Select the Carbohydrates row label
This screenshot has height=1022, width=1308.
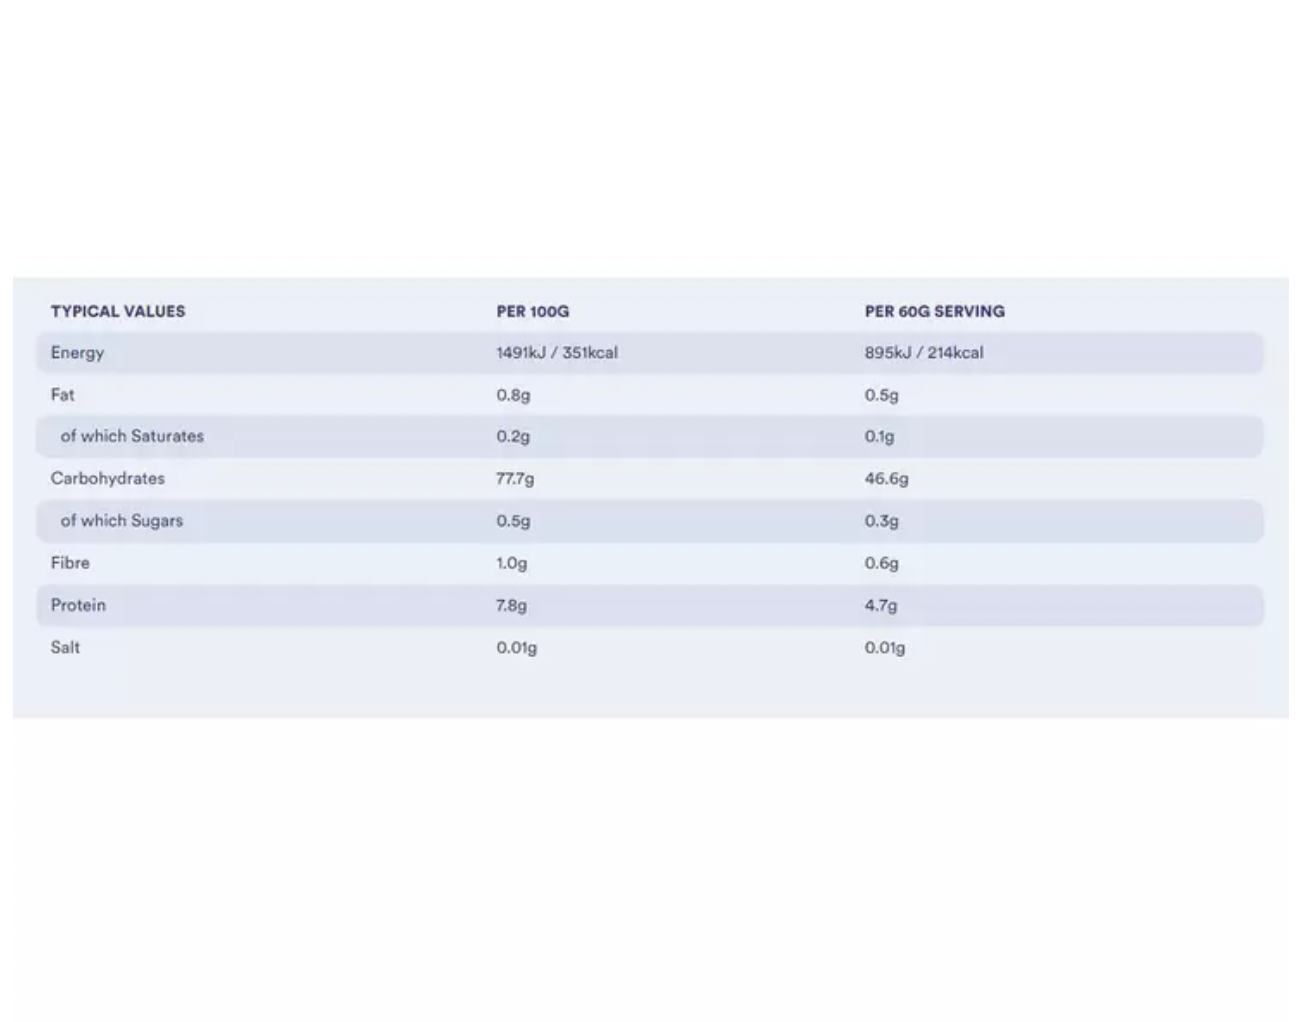click(x=107, y=478)
